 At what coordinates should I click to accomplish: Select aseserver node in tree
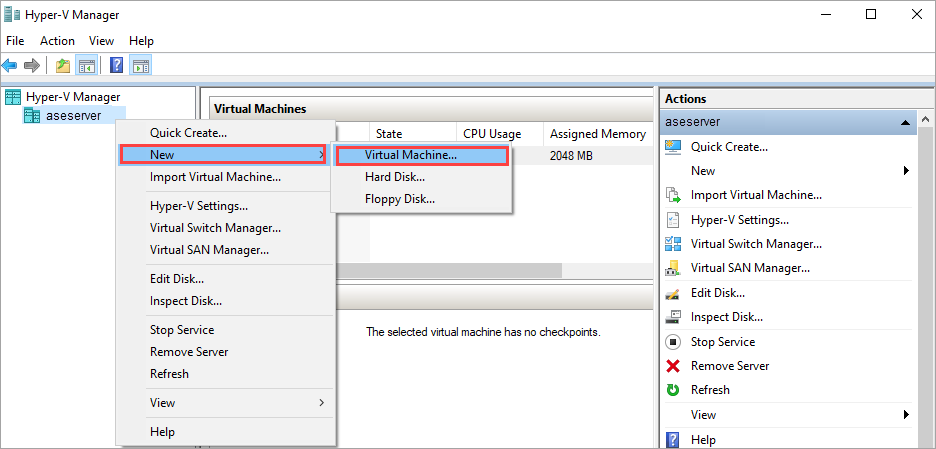[x=73, y=115]
